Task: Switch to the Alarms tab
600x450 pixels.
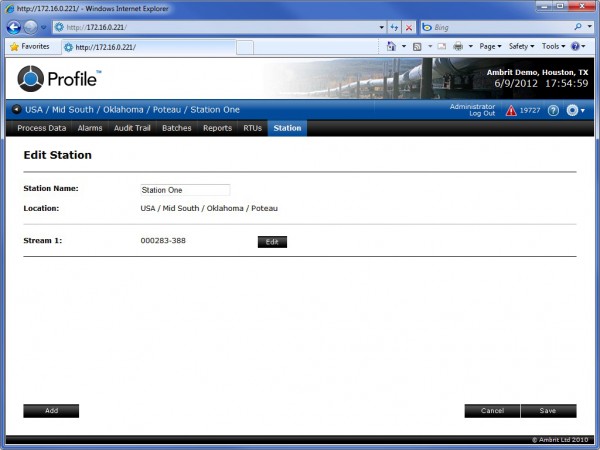Action: point(90,128)
